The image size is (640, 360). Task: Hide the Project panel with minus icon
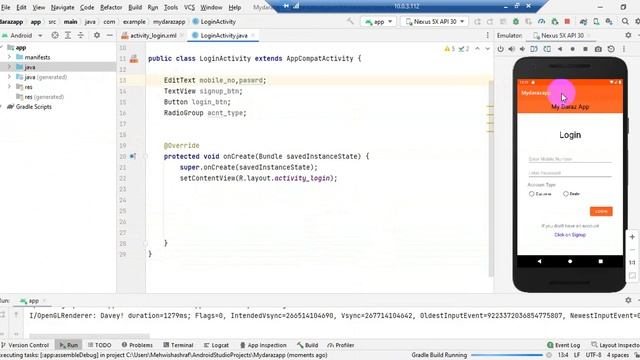109,36
